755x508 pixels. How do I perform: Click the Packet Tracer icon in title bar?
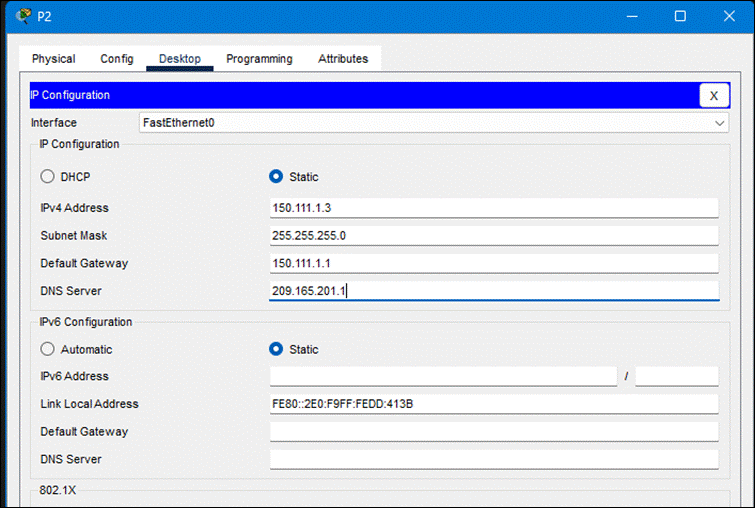23,16
